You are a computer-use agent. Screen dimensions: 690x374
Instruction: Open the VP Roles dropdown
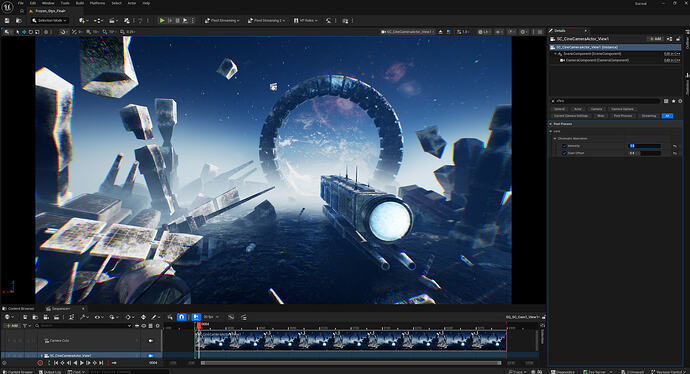pos(305,21)
